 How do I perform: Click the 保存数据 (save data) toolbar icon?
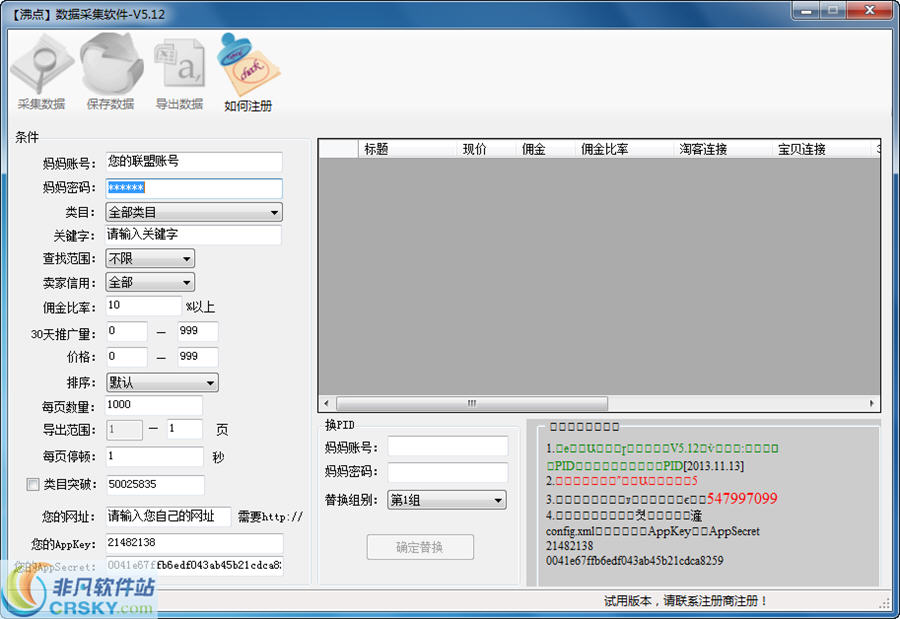point(110,70)
